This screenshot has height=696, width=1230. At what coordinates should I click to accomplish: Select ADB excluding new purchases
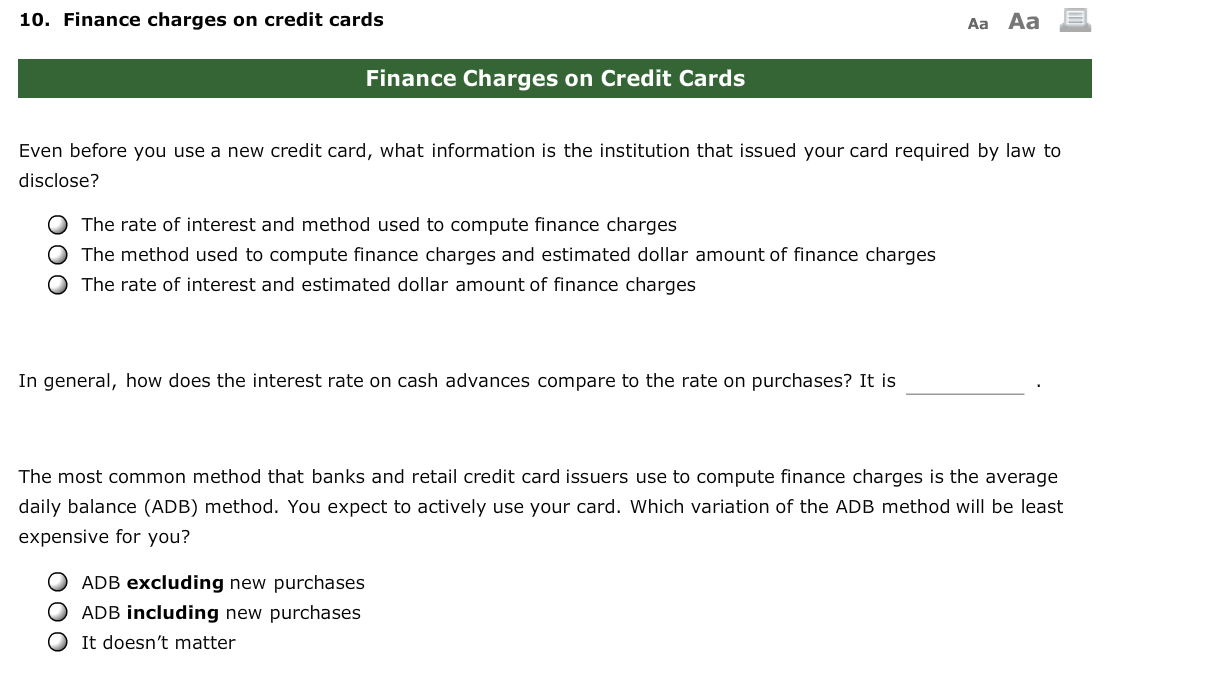58,582
